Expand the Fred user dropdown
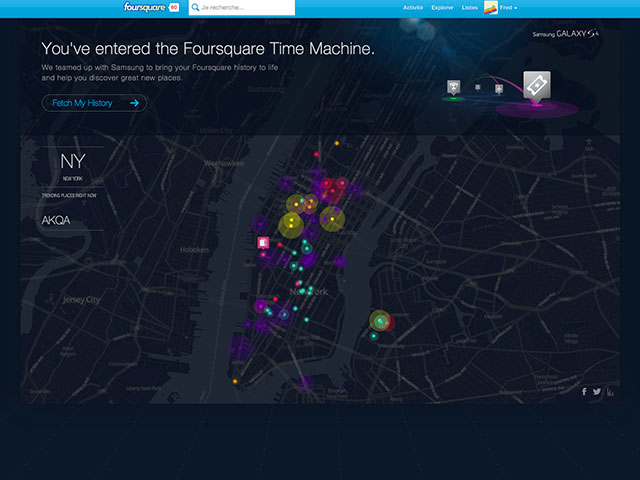The width and height of the screenshot is (640, 480). point(509,7)
